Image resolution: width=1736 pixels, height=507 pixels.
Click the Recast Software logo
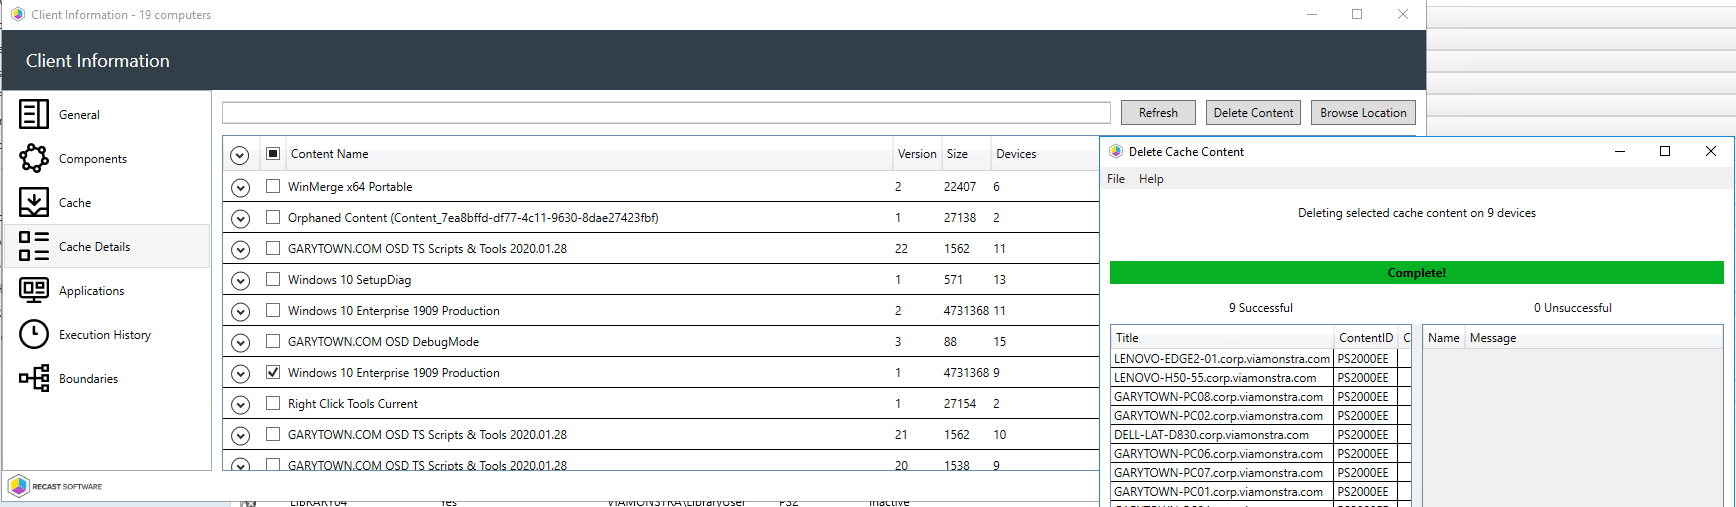(55, 486)
